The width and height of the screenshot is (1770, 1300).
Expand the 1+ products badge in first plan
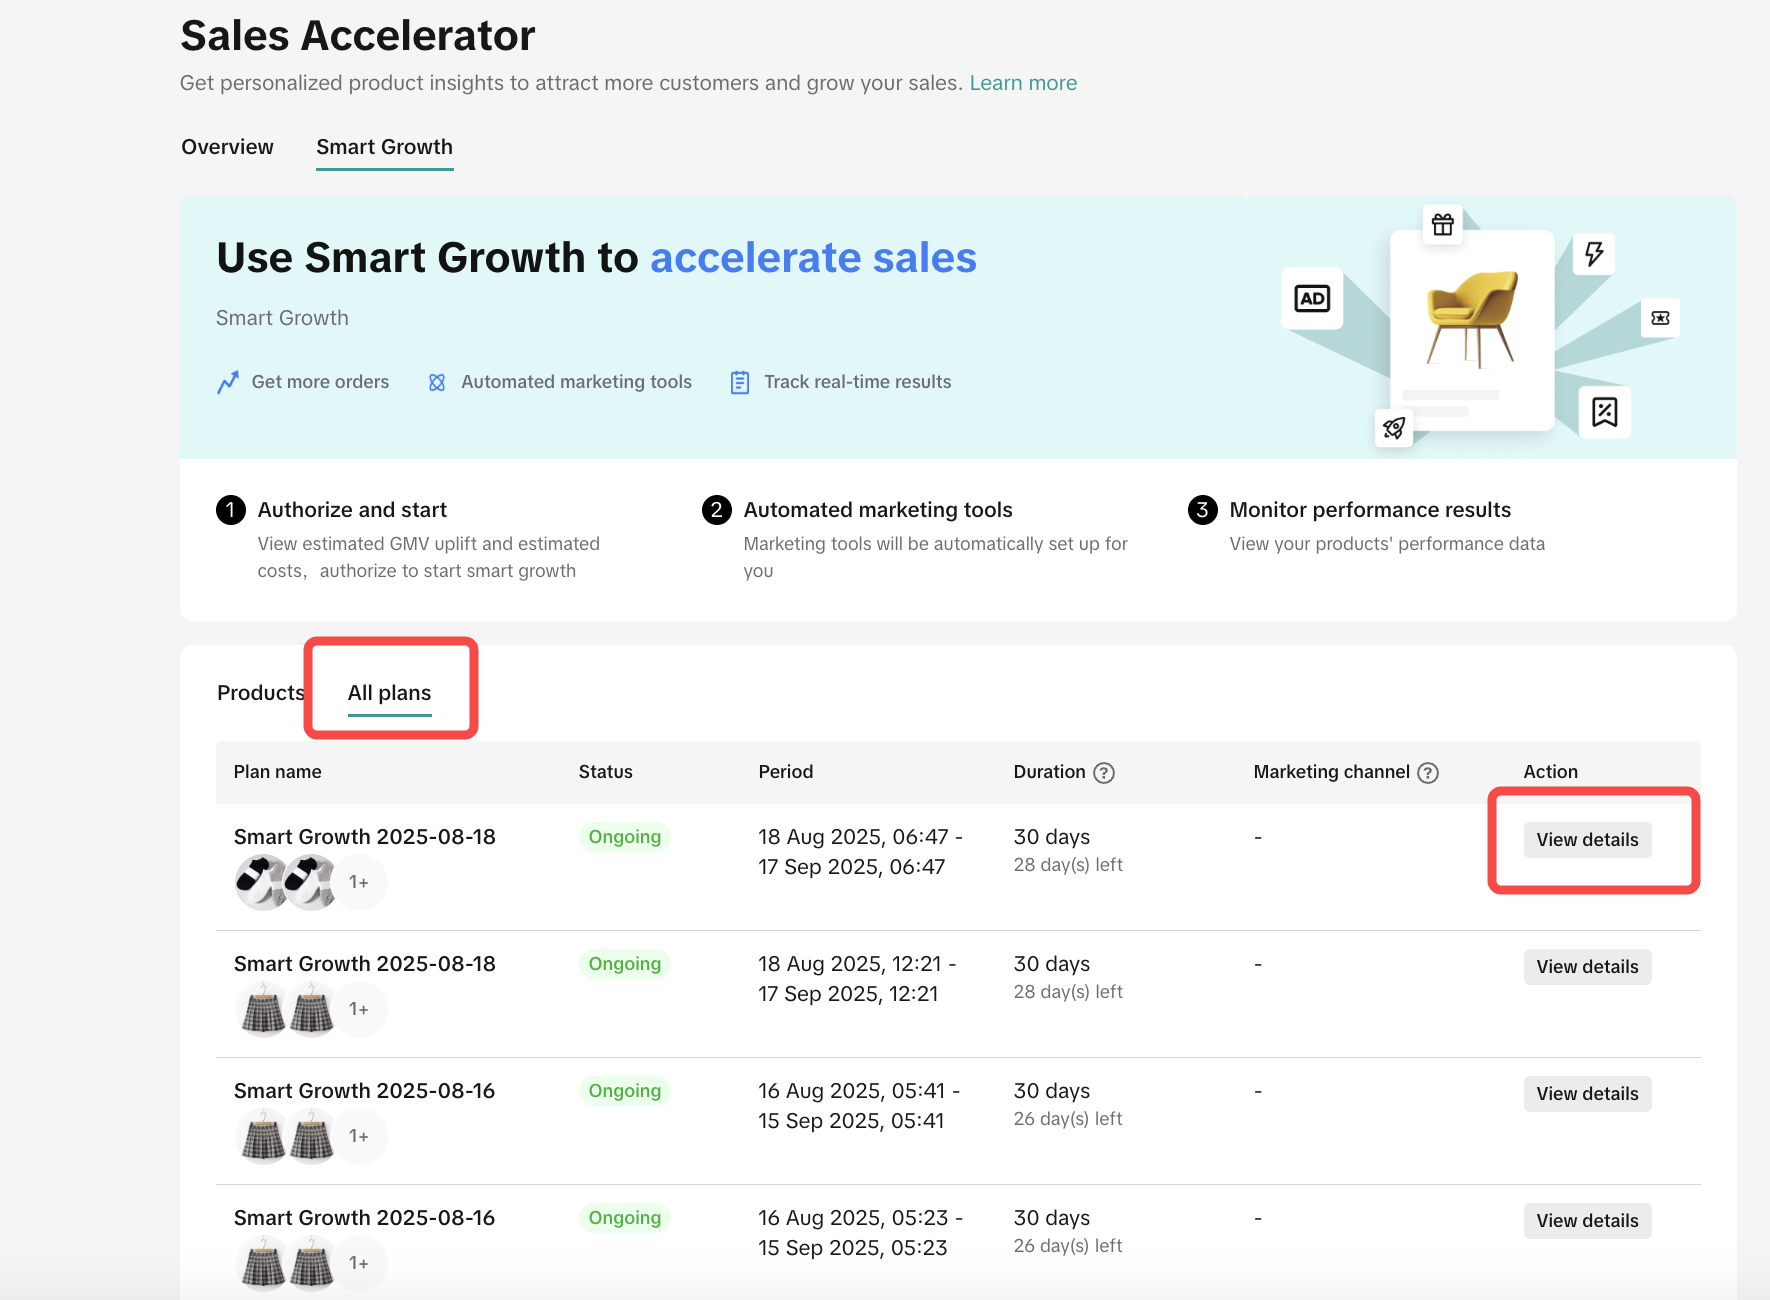359,882
